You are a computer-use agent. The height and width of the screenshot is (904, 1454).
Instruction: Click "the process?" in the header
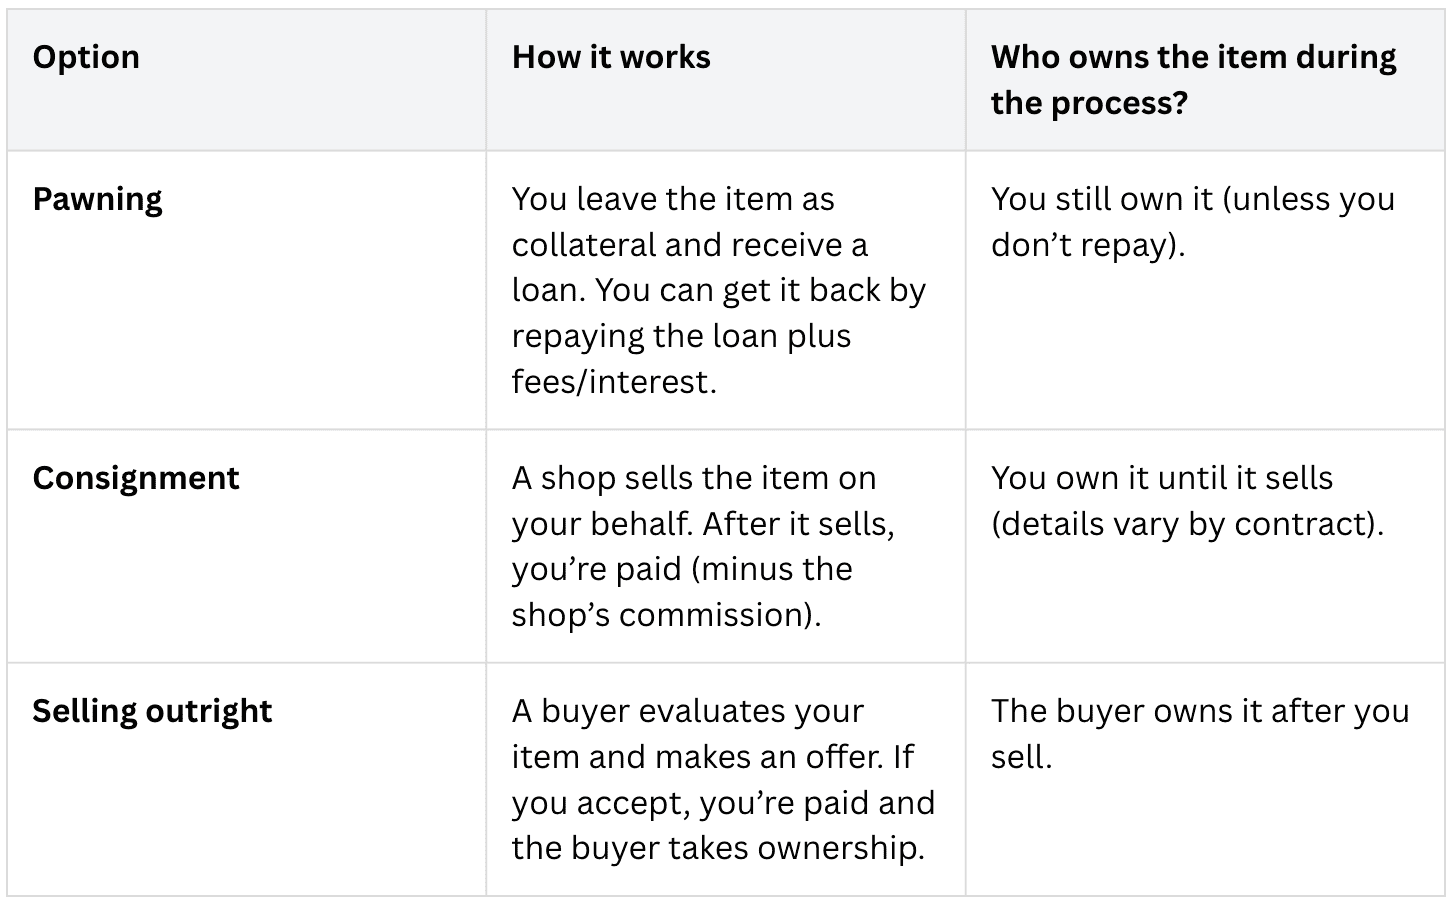pos(1089,103)
